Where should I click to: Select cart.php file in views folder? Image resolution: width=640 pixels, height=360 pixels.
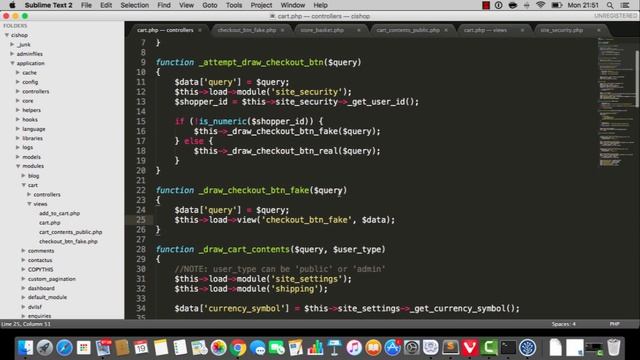(49, 223)
